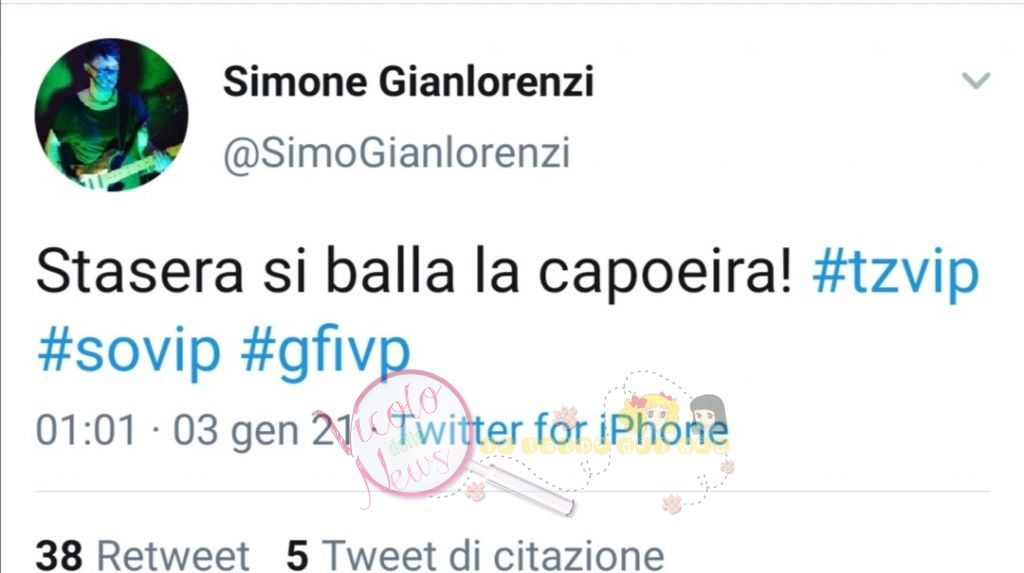The height and width of the screenshot is (573, 1024).
Task: Select the tweet text Stasera si balla
Action: pos(245,271)
